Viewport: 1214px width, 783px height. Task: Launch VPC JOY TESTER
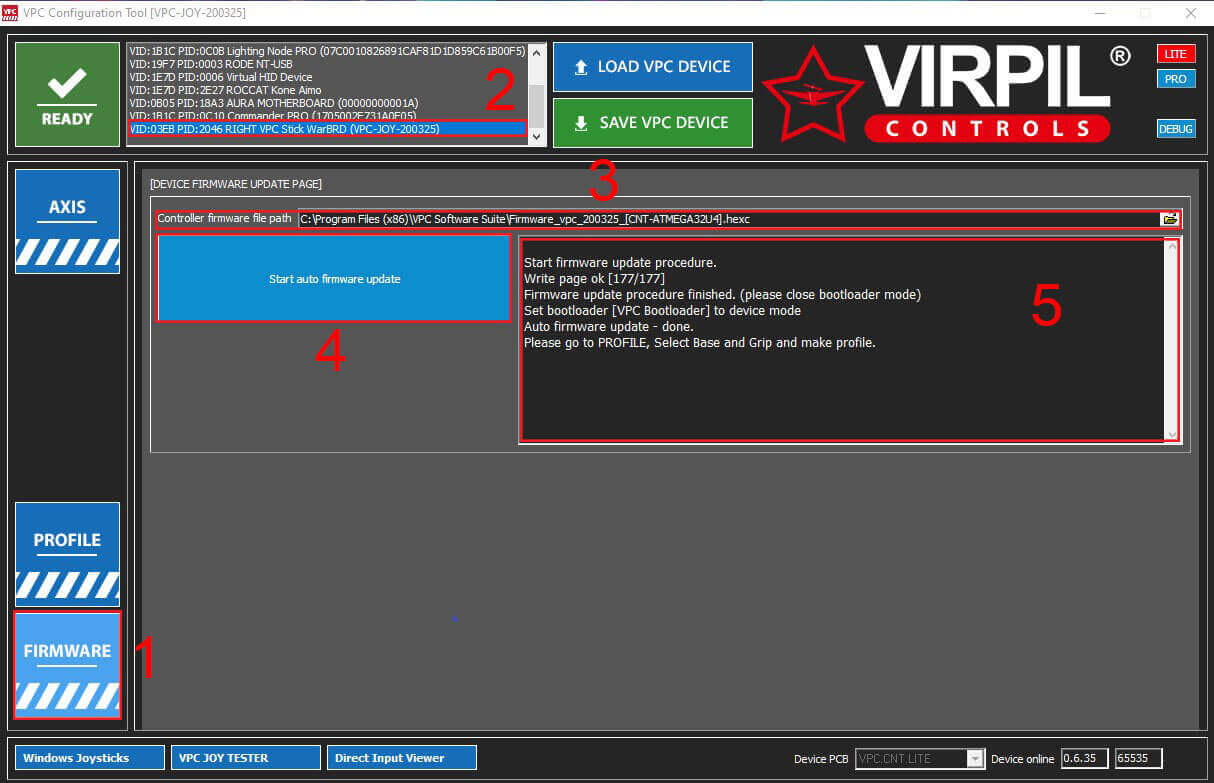click(246, 758)
